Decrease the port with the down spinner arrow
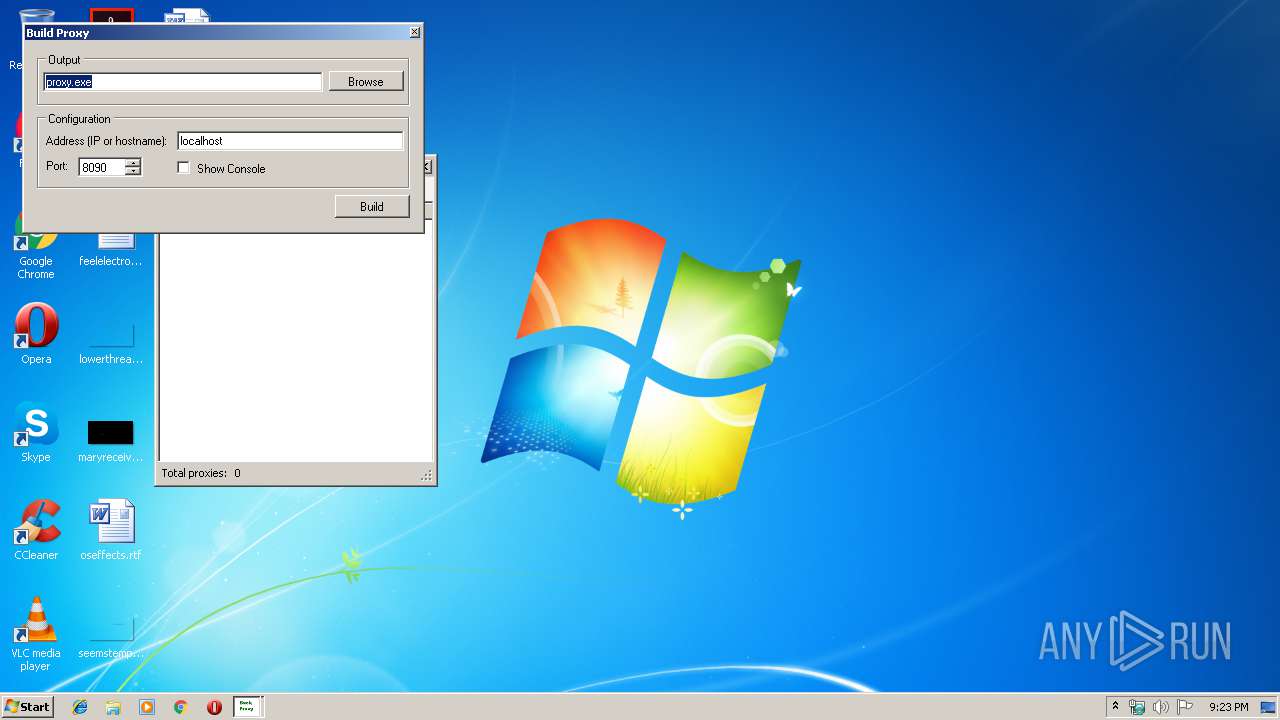Viewport: 1280px width, 720px height. click(x=133, y=172)
